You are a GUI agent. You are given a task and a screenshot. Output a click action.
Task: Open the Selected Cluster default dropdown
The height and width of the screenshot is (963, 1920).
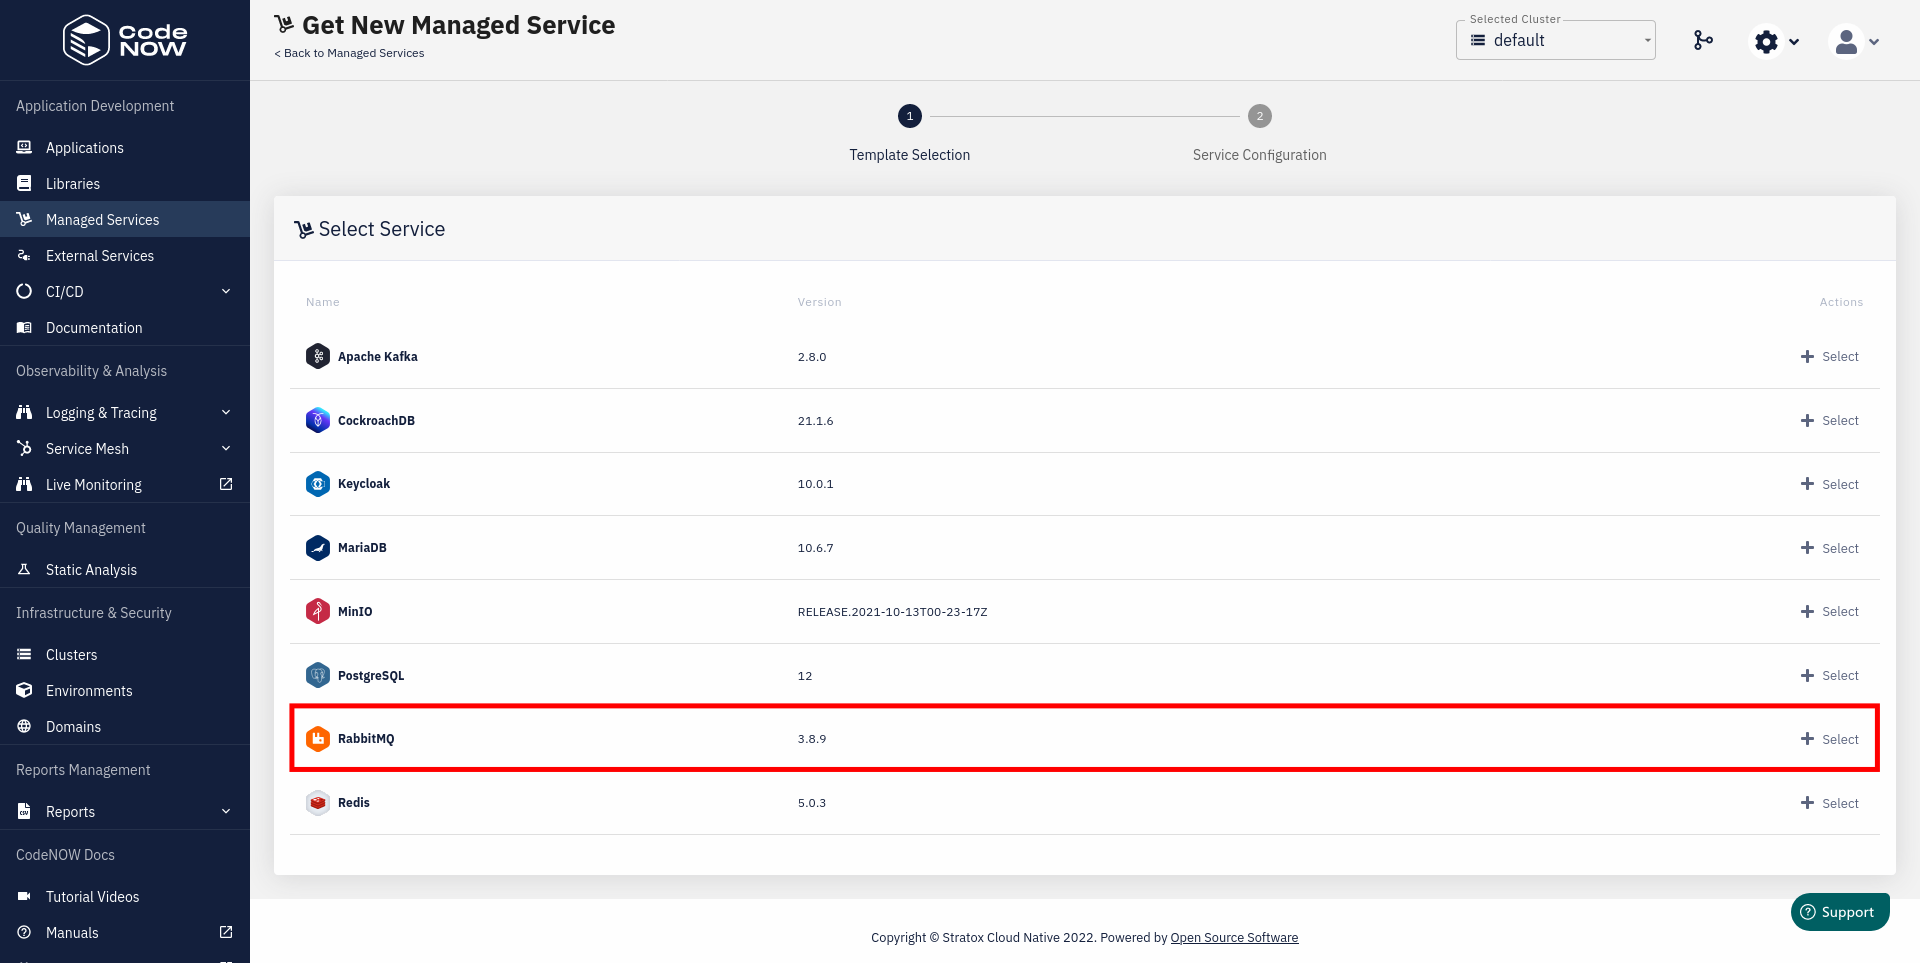click(1556, 40)
